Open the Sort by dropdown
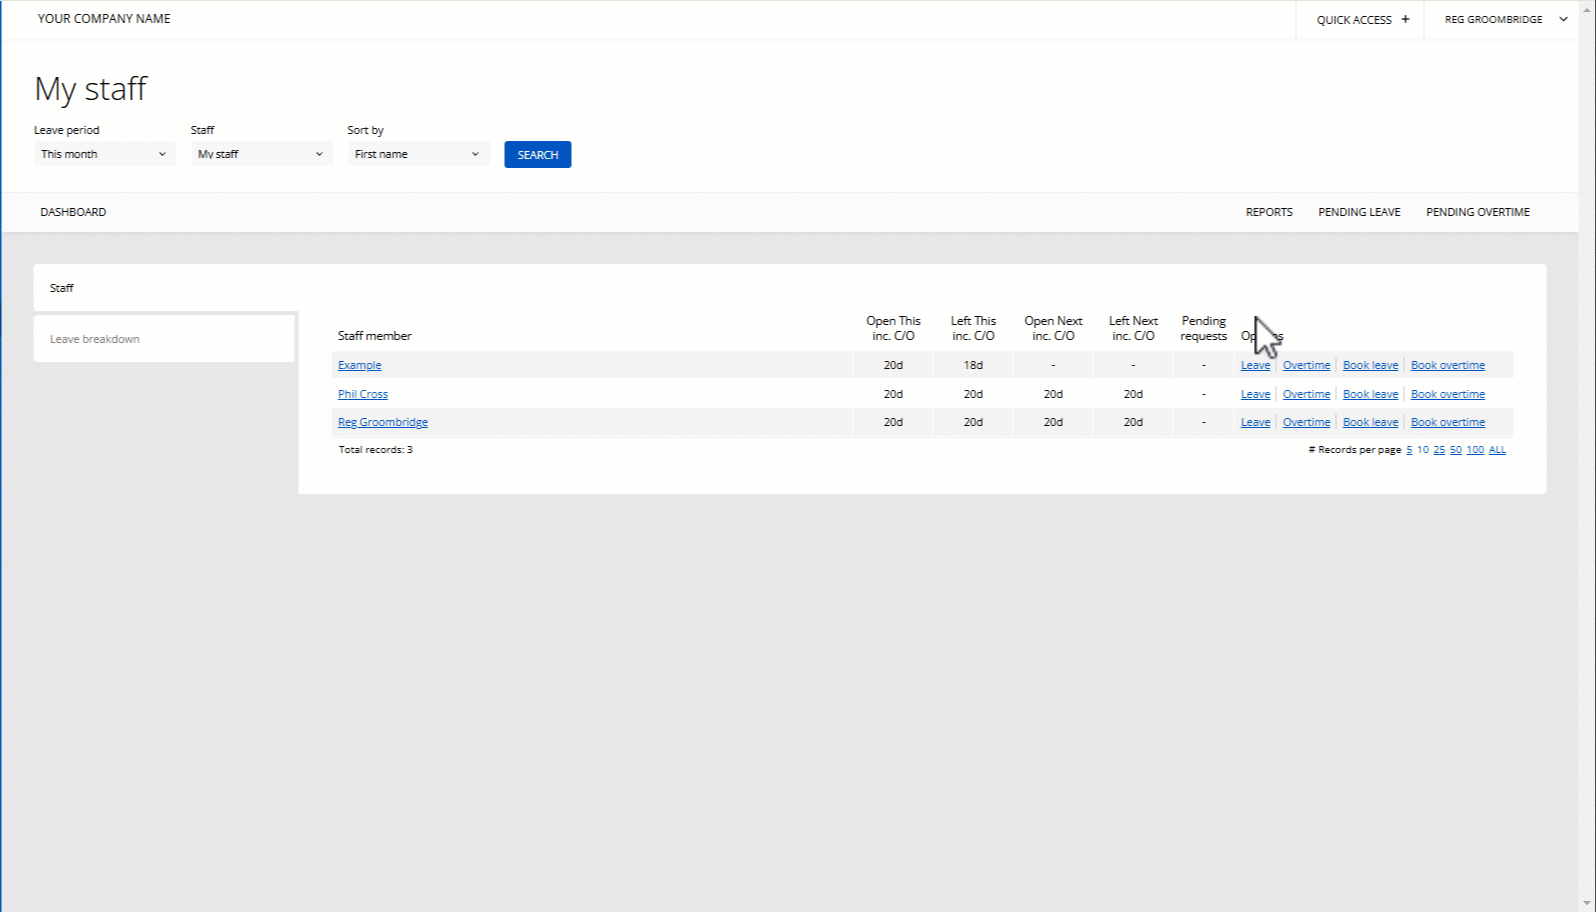The image size is (1596, 912). point(417,154)
